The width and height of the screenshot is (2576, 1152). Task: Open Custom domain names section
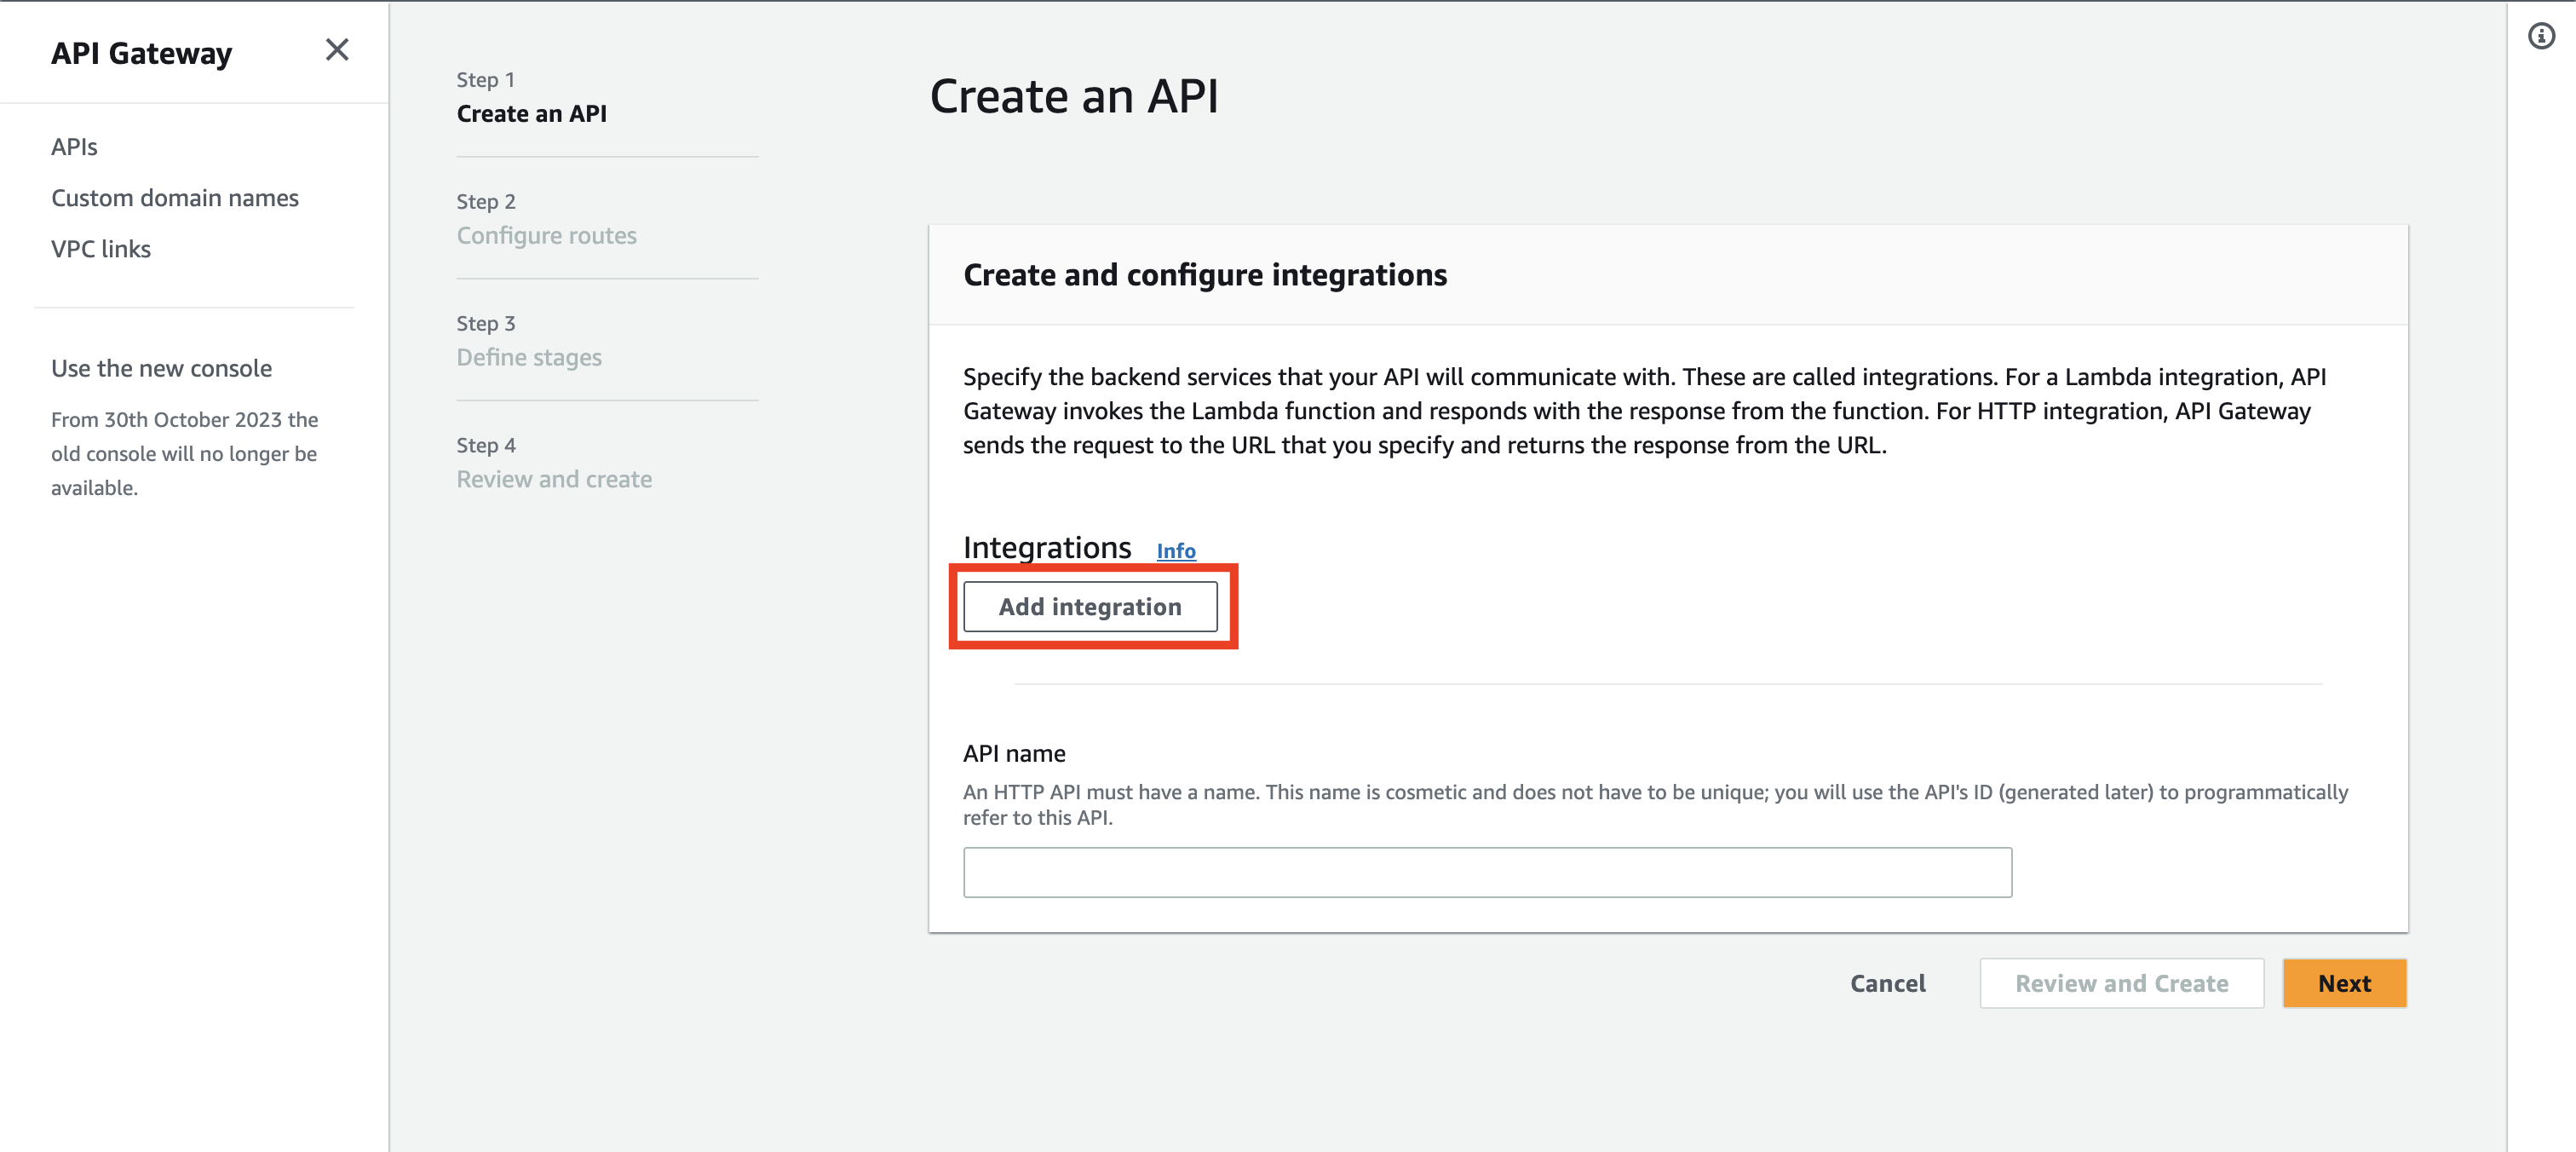174,196
